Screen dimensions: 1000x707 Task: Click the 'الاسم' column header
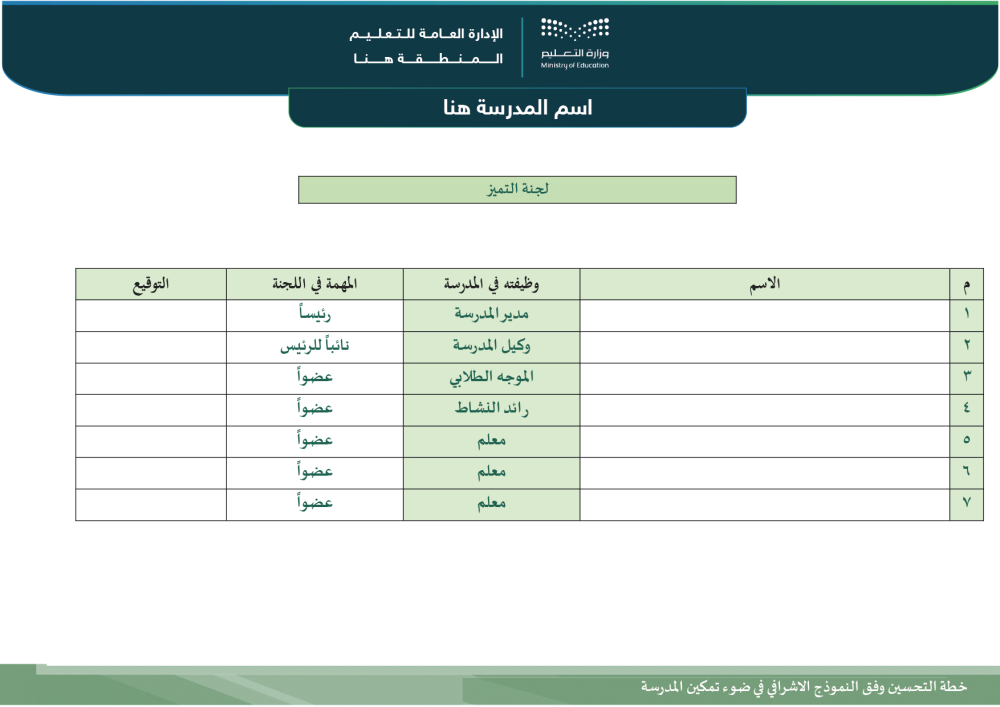(x=765, y=284)
